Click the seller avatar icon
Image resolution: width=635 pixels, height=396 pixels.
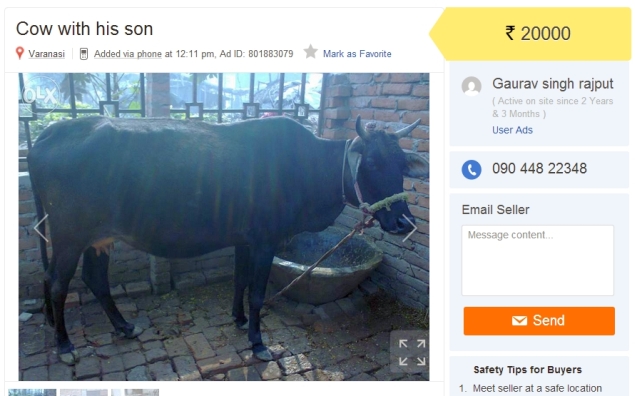pyautogui.click(x=471, y=86)
